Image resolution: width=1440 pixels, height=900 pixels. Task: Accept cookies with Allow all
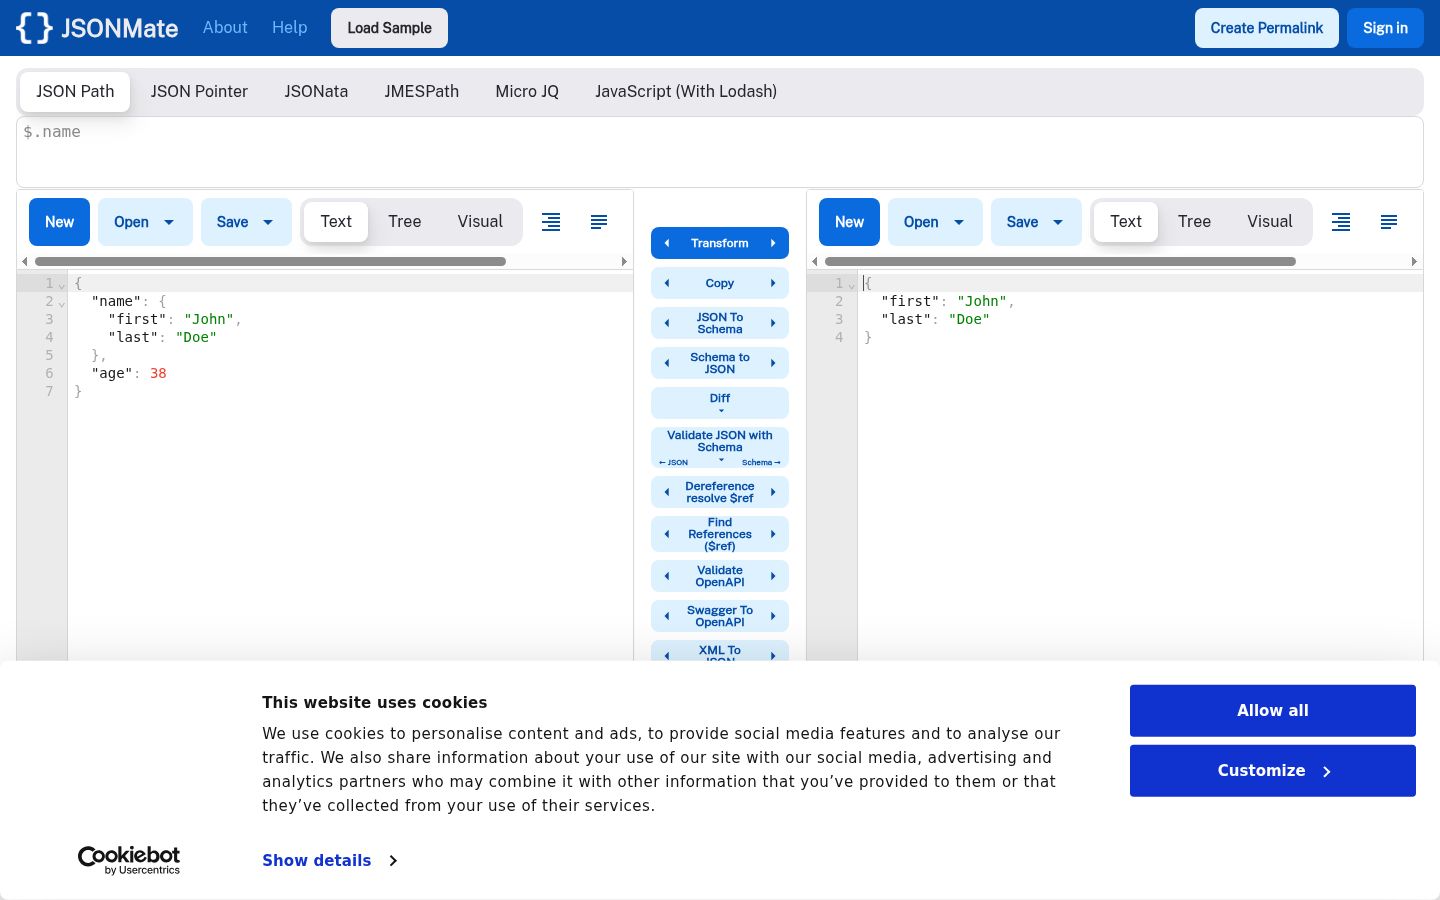tap(1273, 711)
